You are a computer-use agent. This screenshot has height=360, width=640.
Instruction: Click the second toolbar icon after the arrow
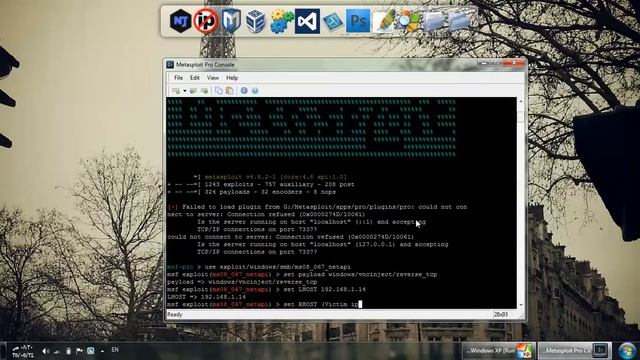coord(193,91)
